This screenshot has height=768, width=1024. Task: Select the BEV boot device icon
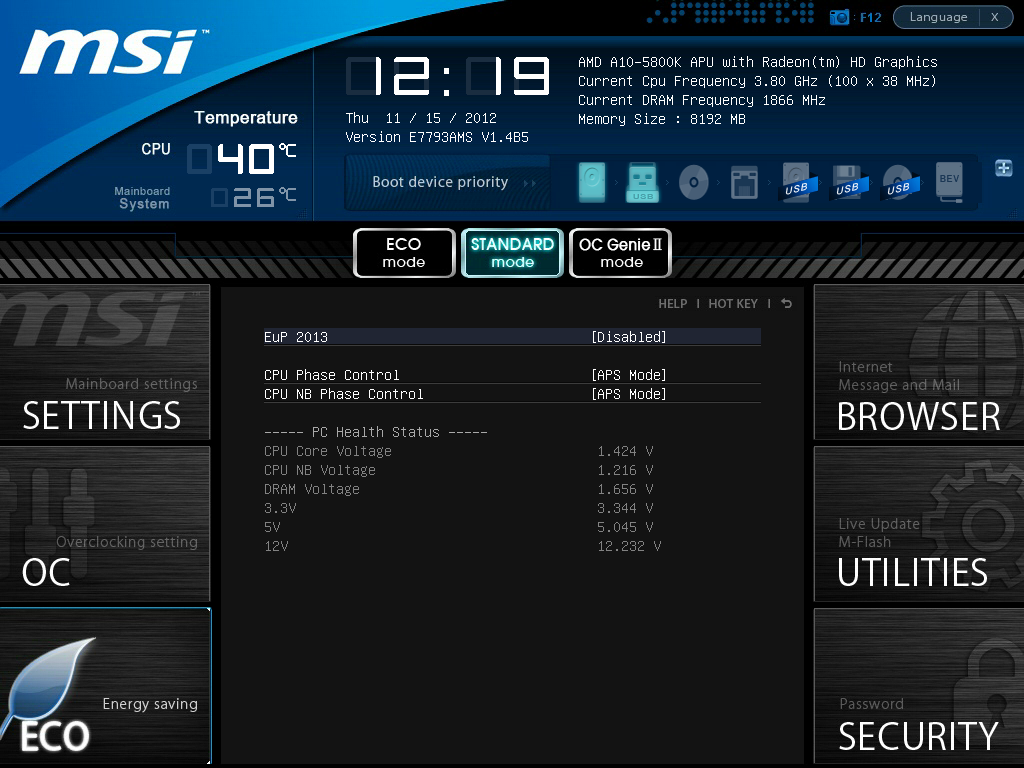(x=949, y=182)
